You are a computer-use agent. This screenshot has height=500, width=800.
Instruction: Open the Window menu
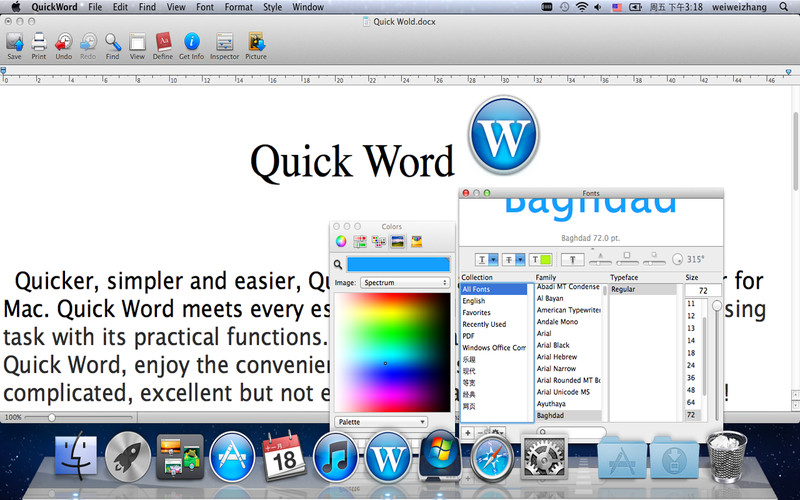[308, 7]
